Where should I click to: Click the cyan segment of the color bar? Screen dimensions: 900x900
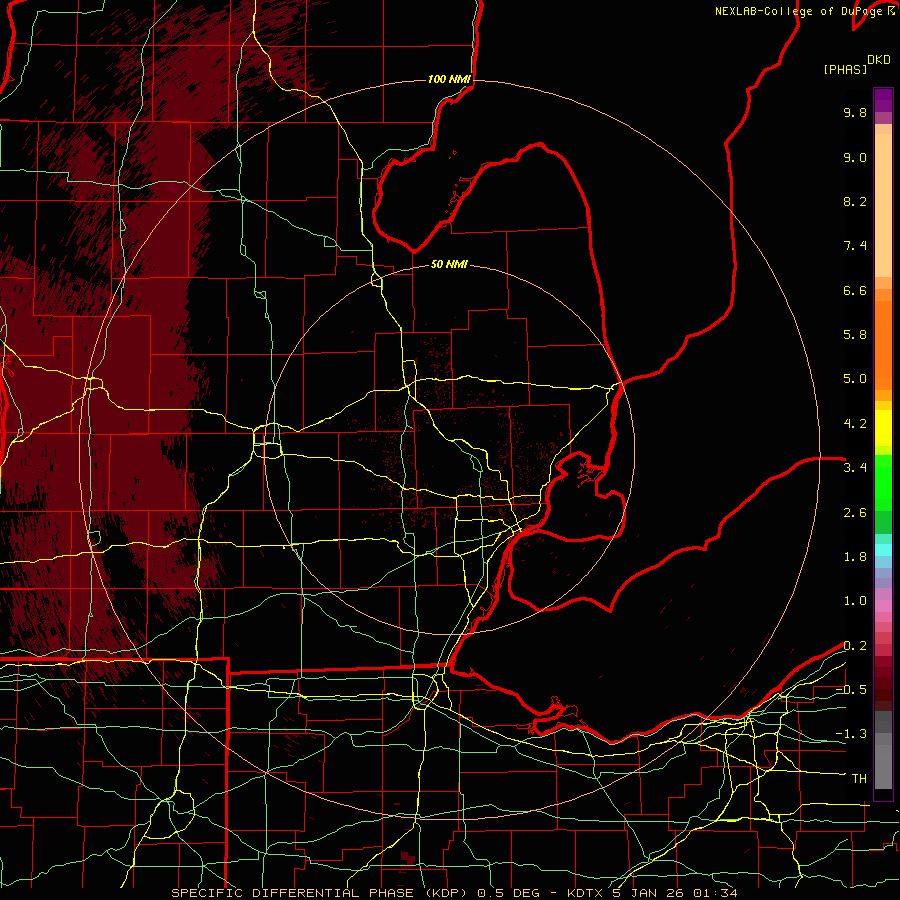883,550
